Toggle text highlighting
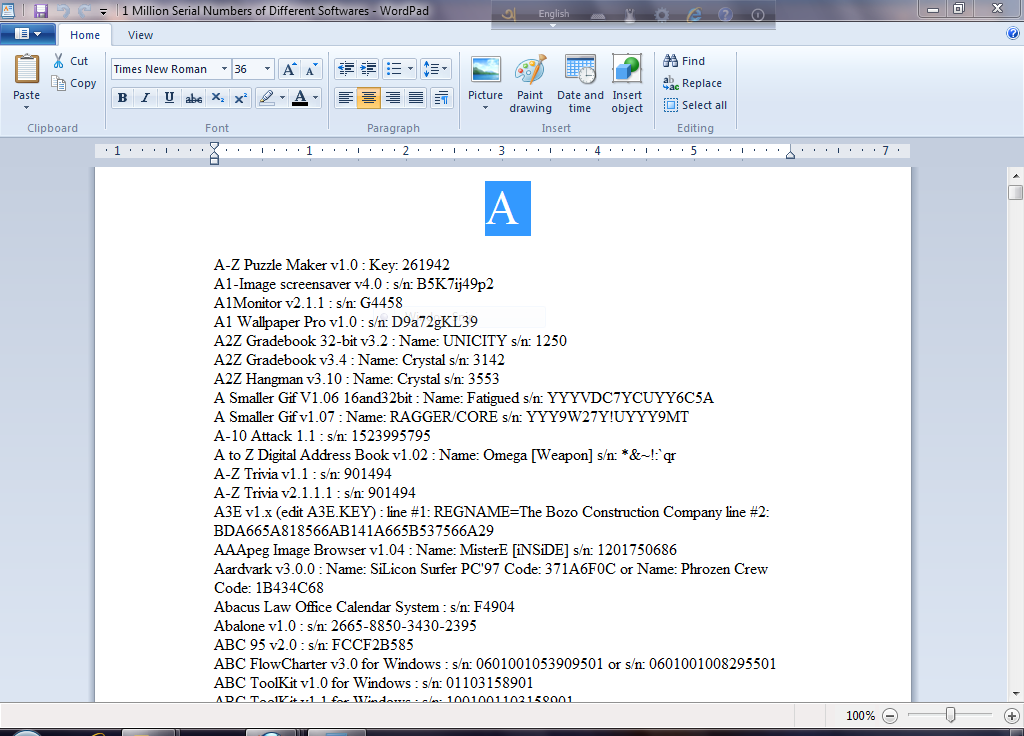The width and height of the screenshot is (1024, 736). click(268, 98)
